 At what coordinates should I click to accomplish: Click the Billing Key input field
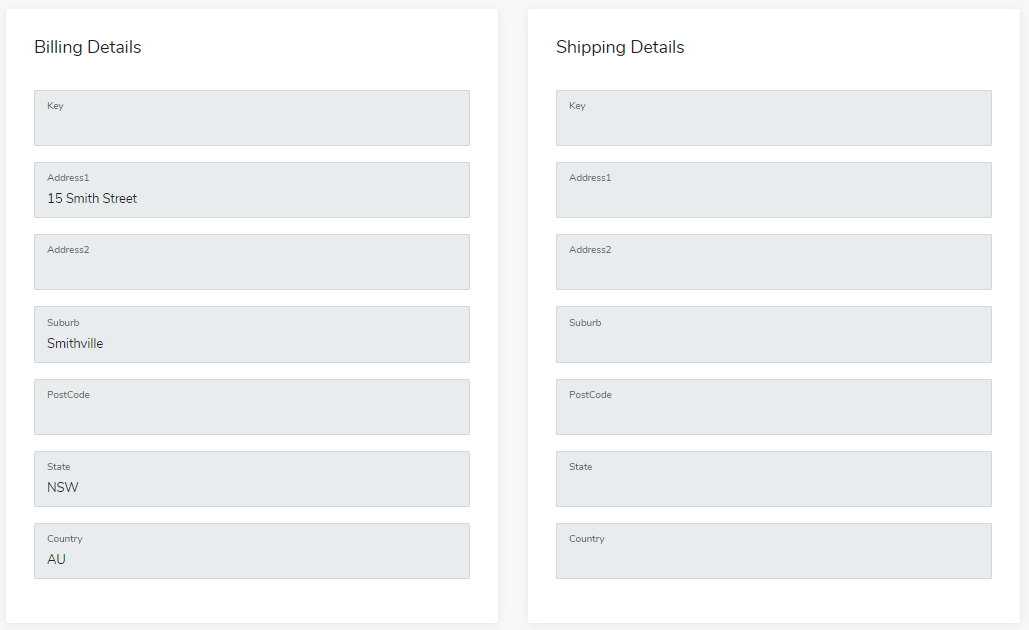coord(252,118)
